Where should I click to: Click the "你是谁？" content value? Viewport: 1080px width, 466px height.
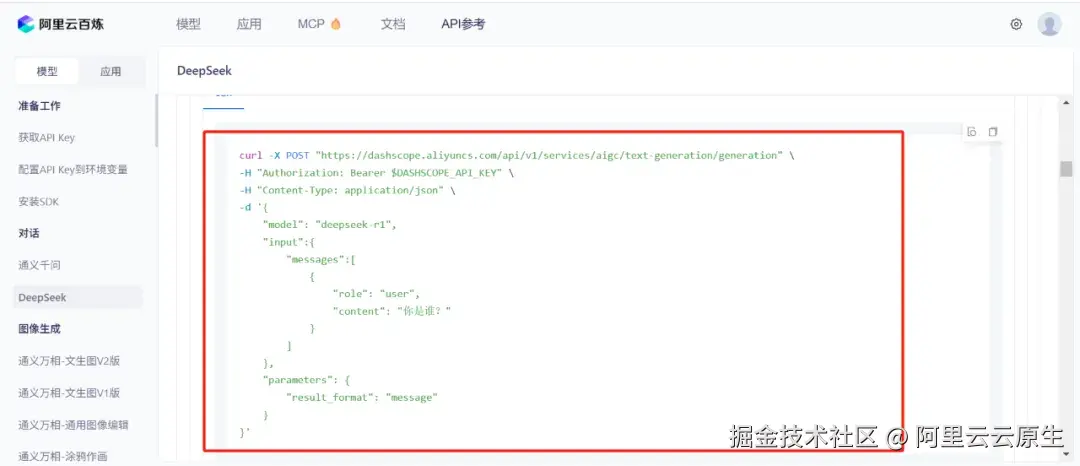click(424, 312)
